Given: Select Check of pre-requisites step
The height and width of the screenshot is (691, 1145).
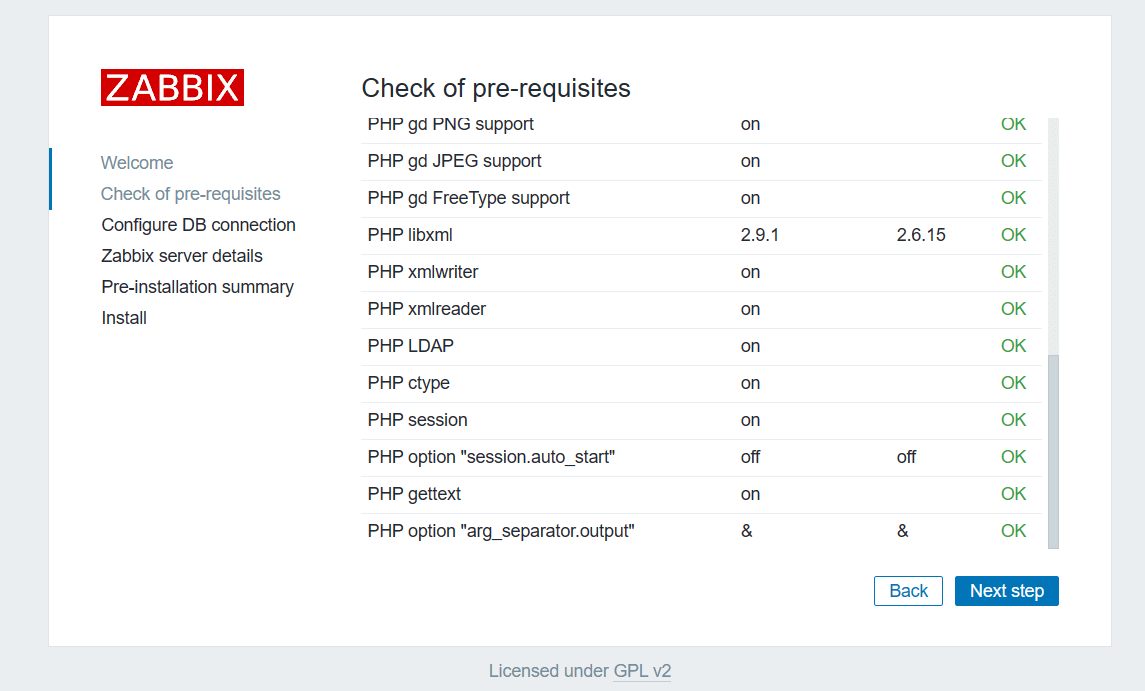Looking at the screenshot, I should [x=191, y=194].
